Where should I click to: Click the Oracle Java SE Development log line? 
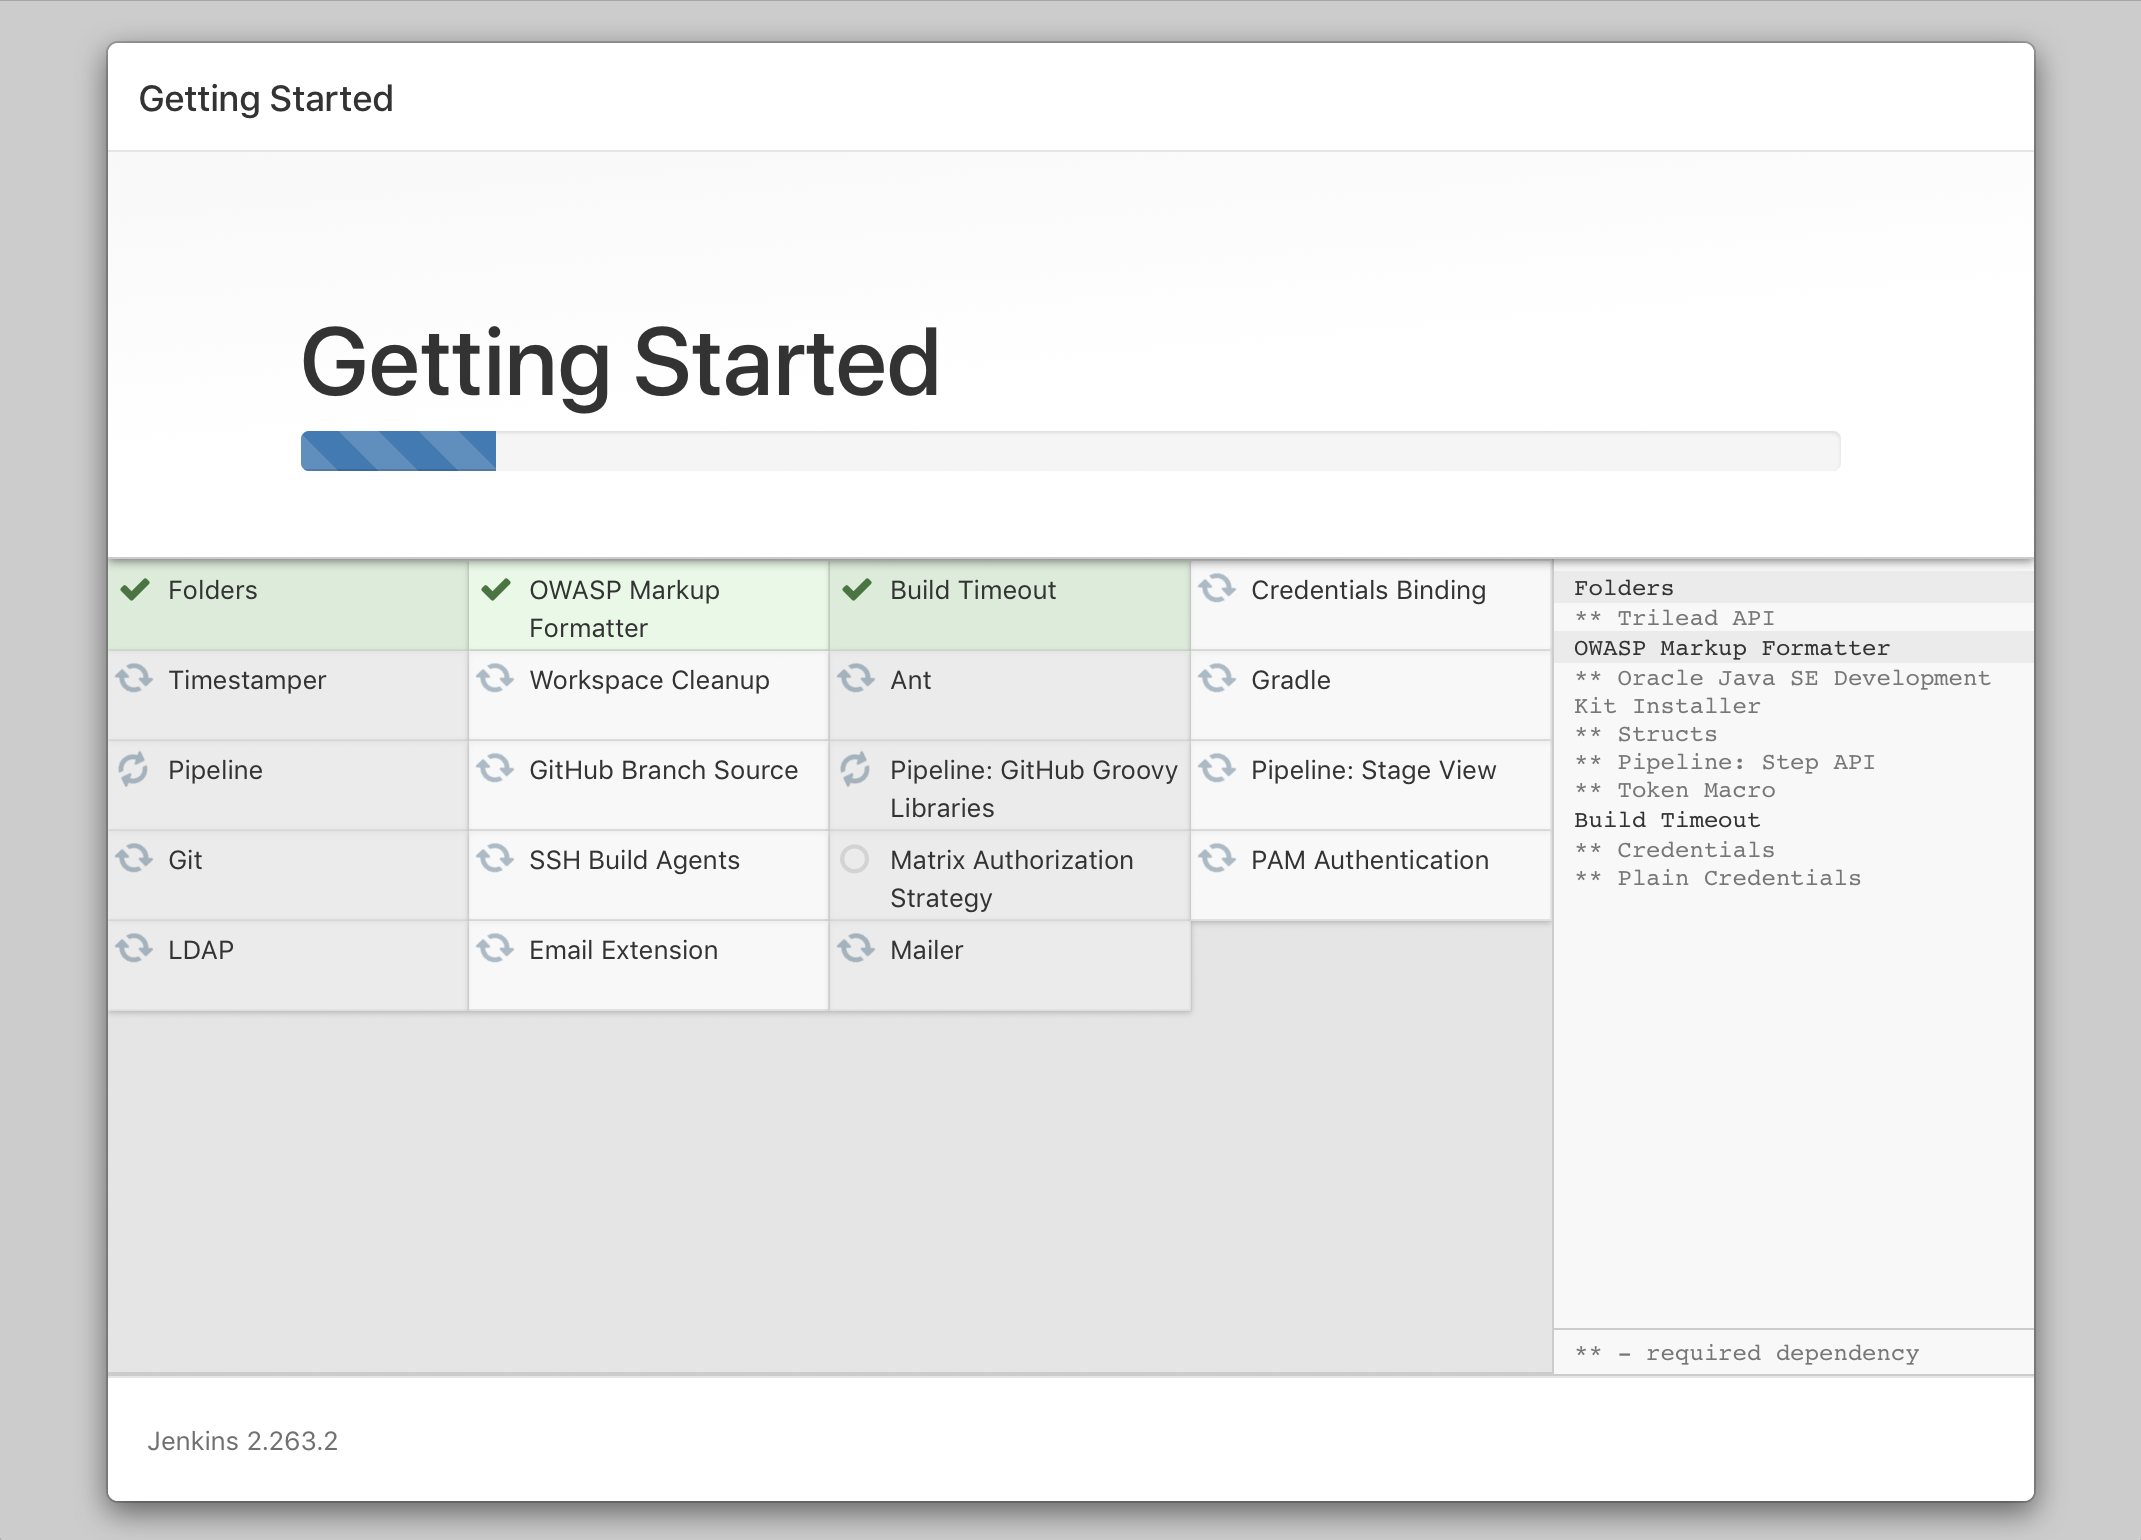point(1782,692)
